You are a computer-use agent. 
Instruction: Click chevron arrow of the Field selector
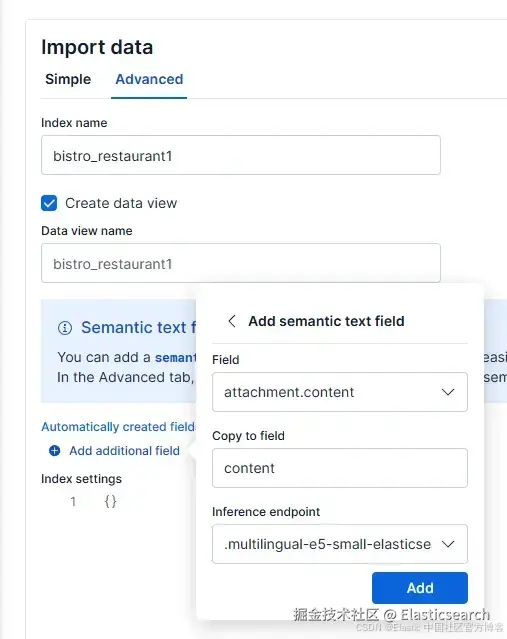448,392
